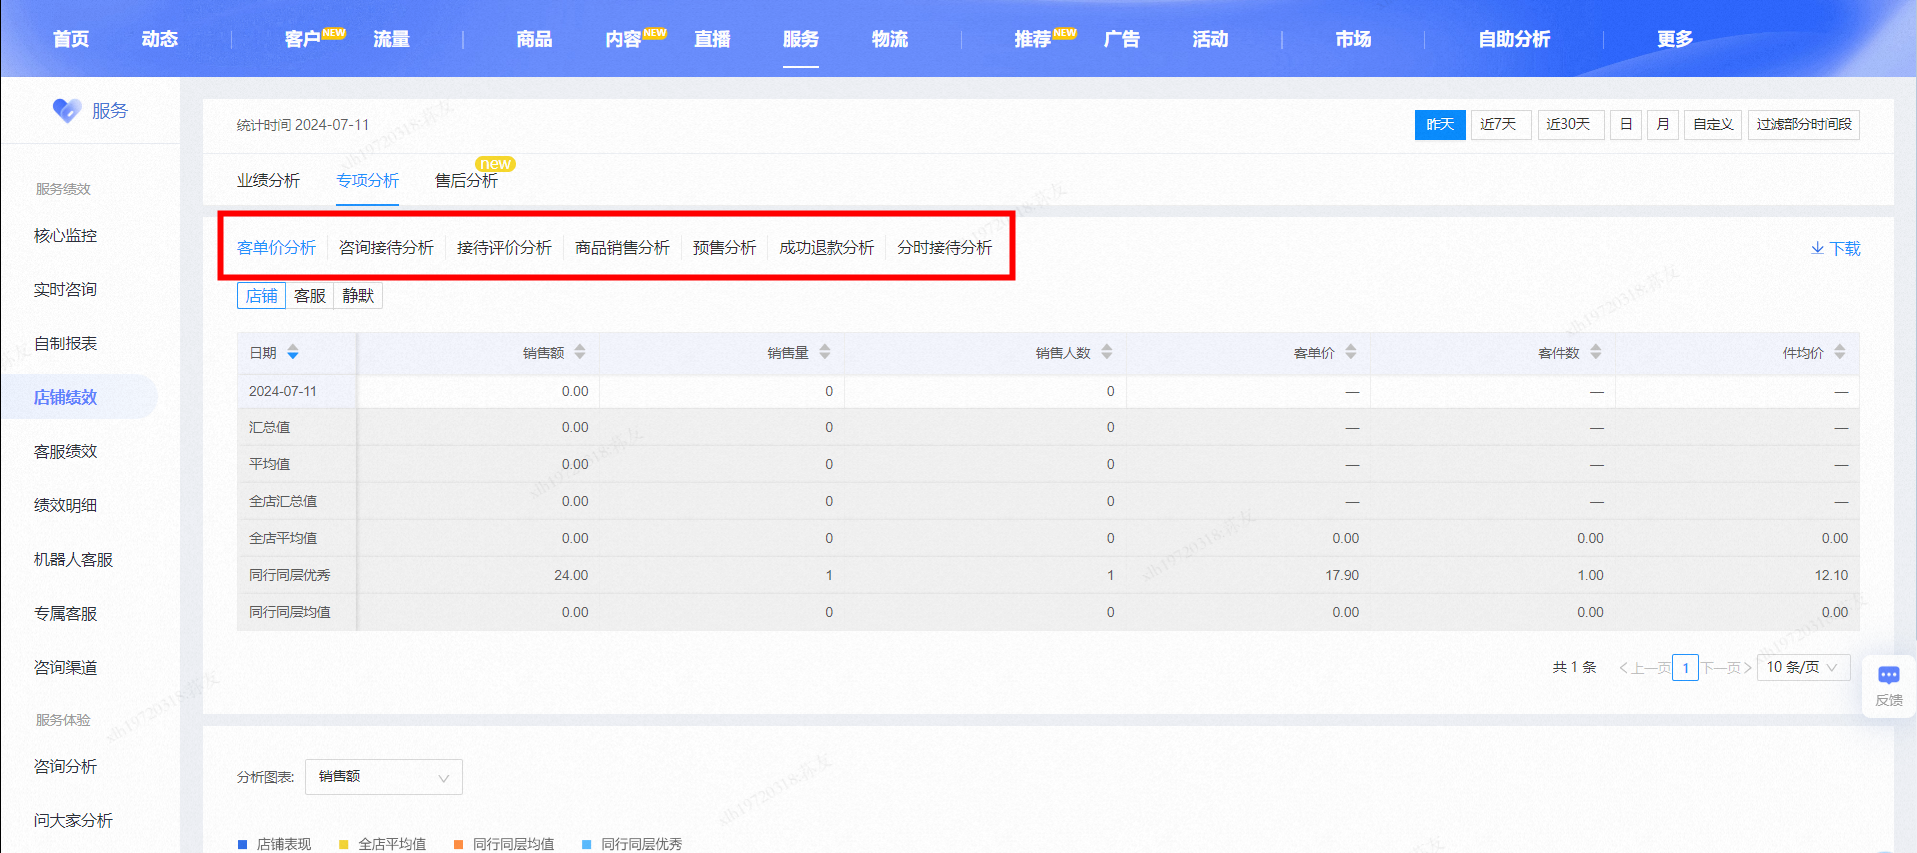1917x853 pixels.
Task: Sort by 销售人数 column arrows
Action: click(1107, 352)
